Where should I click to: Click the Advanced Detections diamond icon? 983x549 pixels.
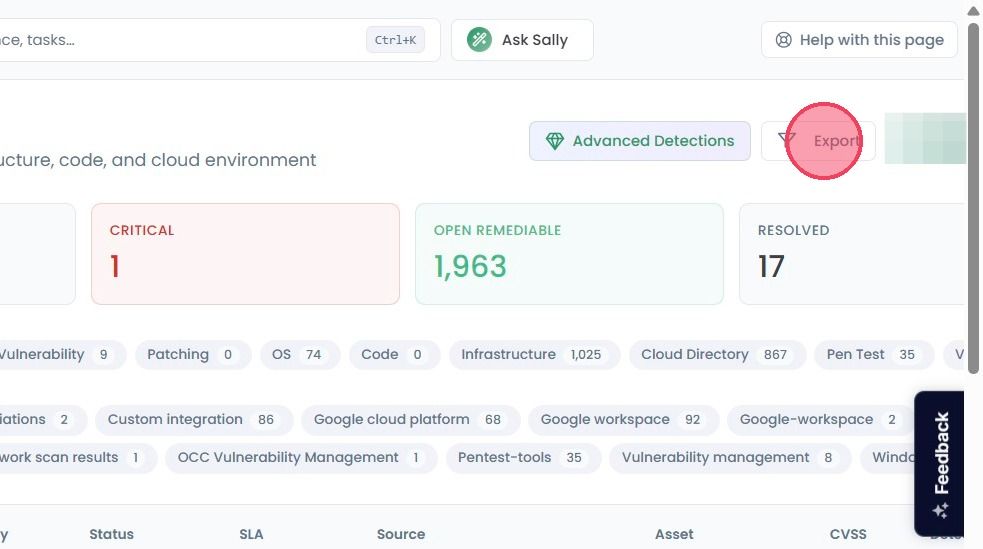click(x=555, y=141)
